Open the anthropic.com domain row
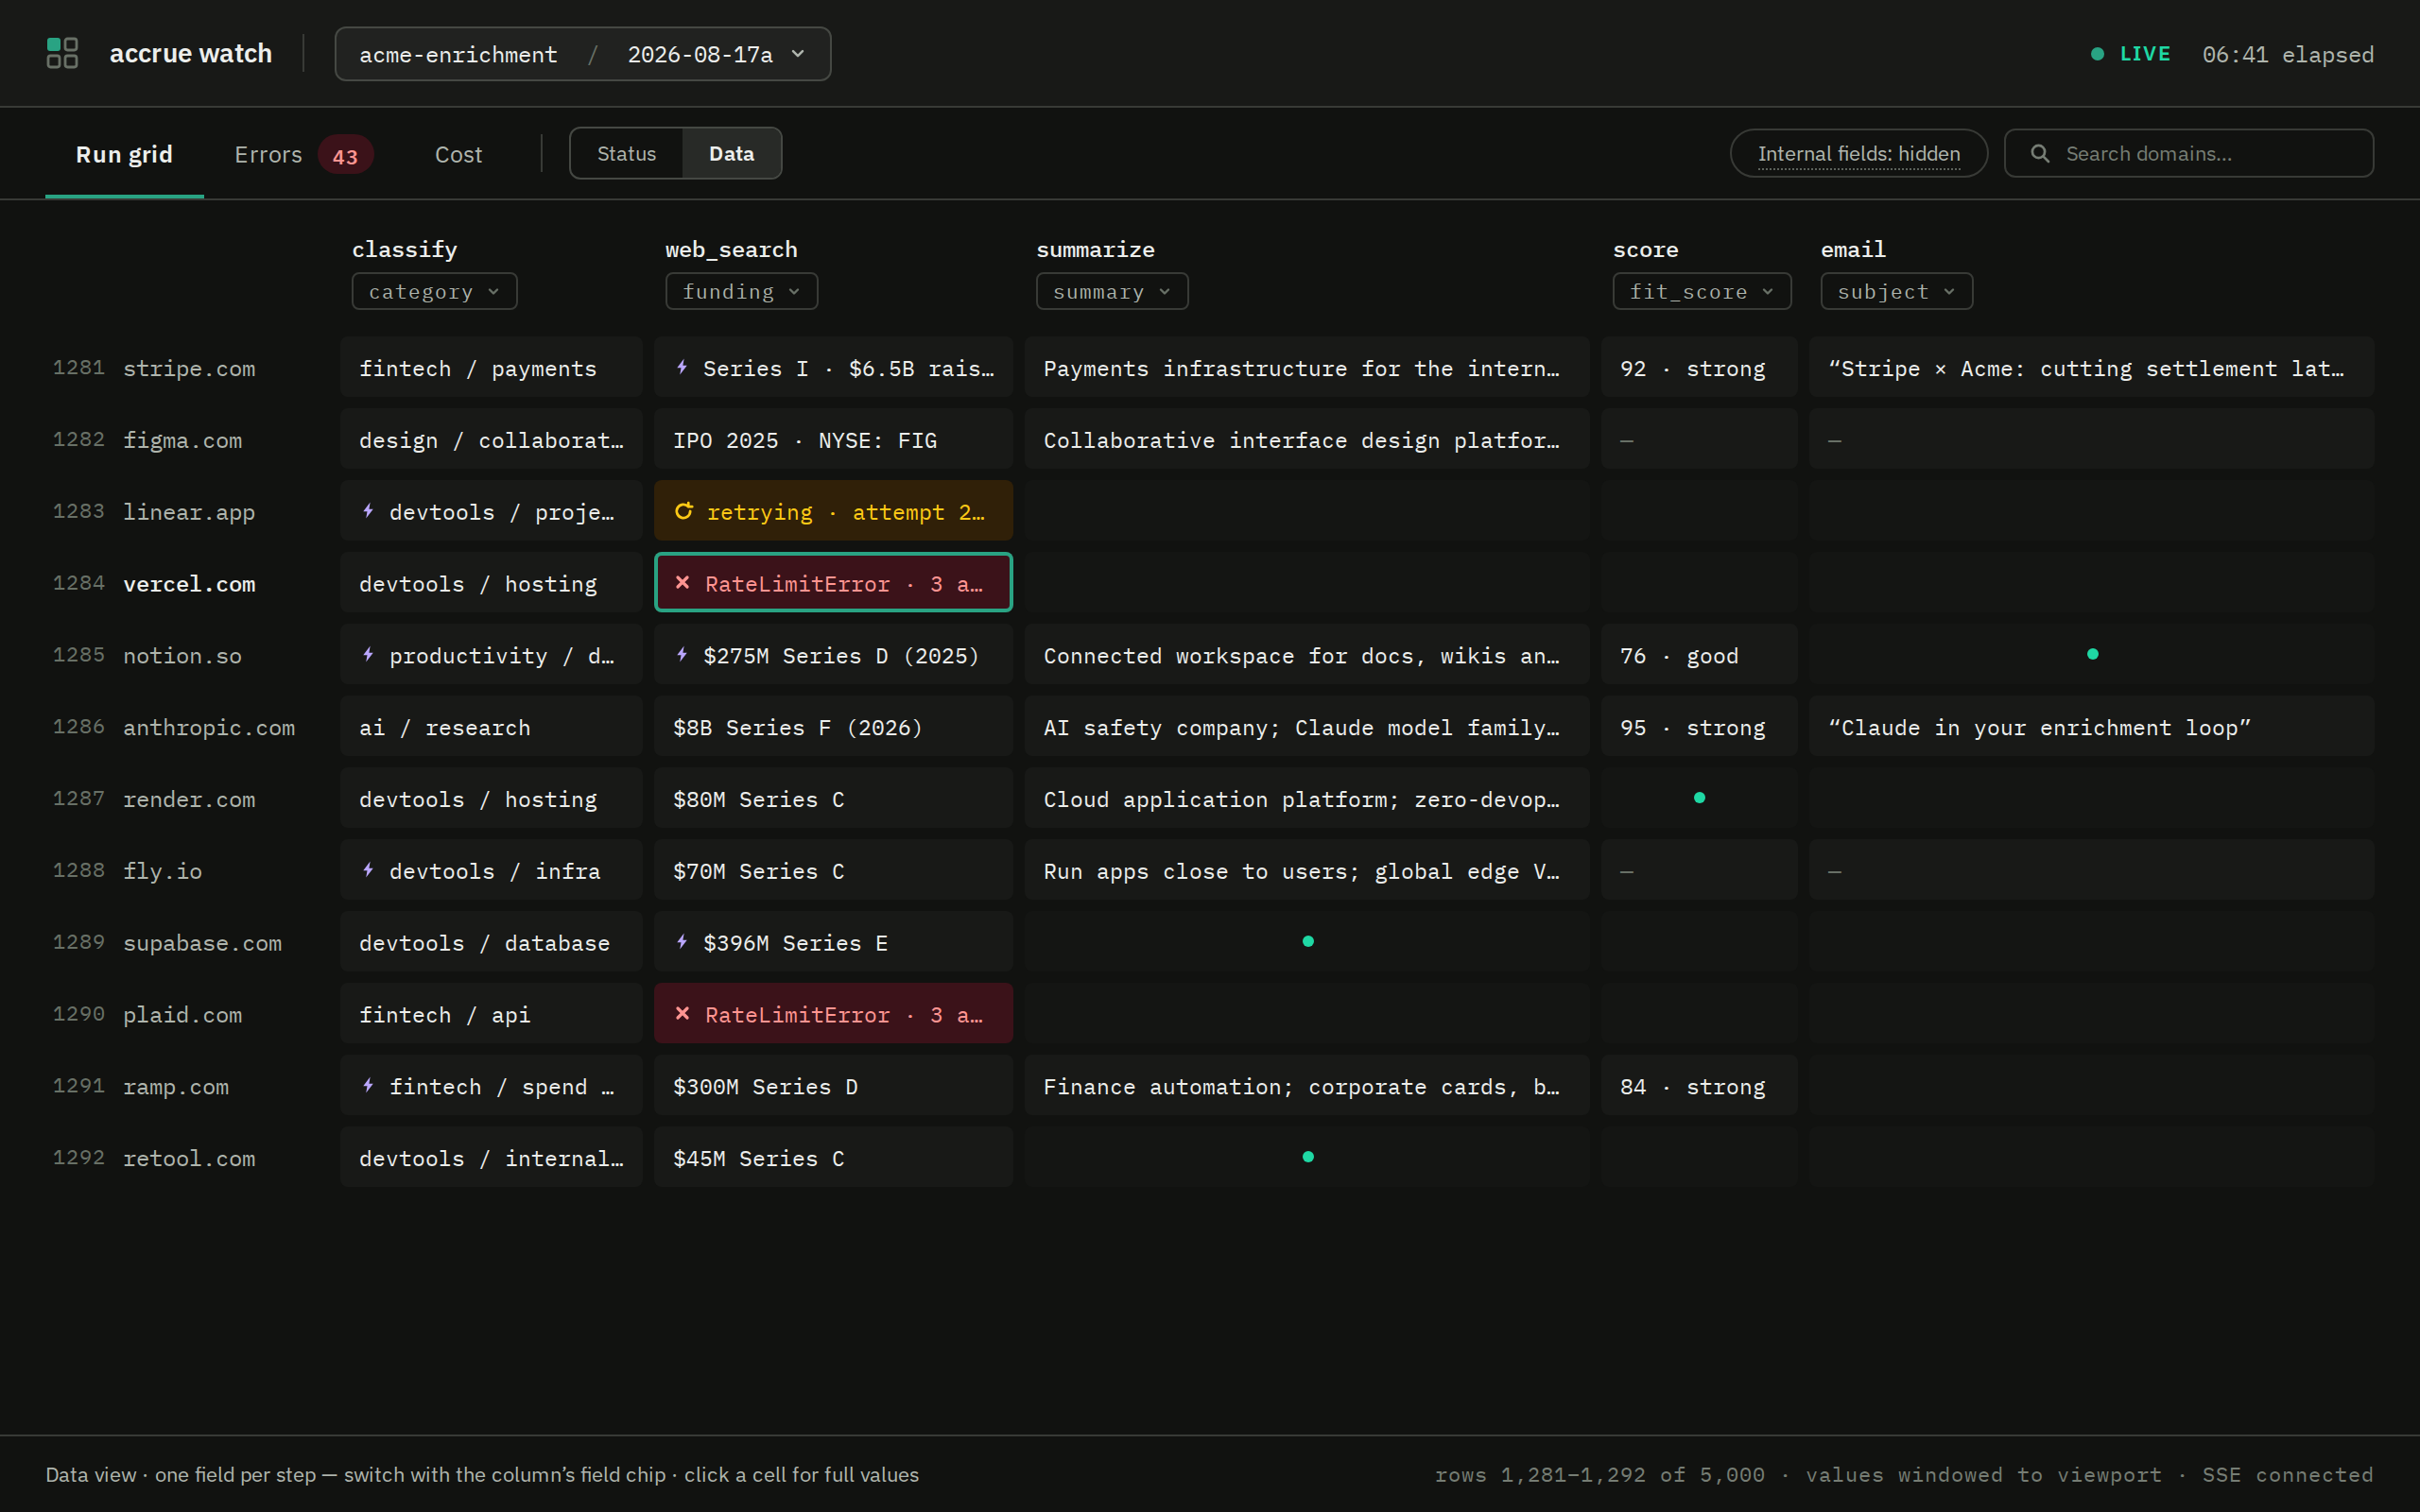The width and height of the screenshot is (2420, 1512). point(209,727)
